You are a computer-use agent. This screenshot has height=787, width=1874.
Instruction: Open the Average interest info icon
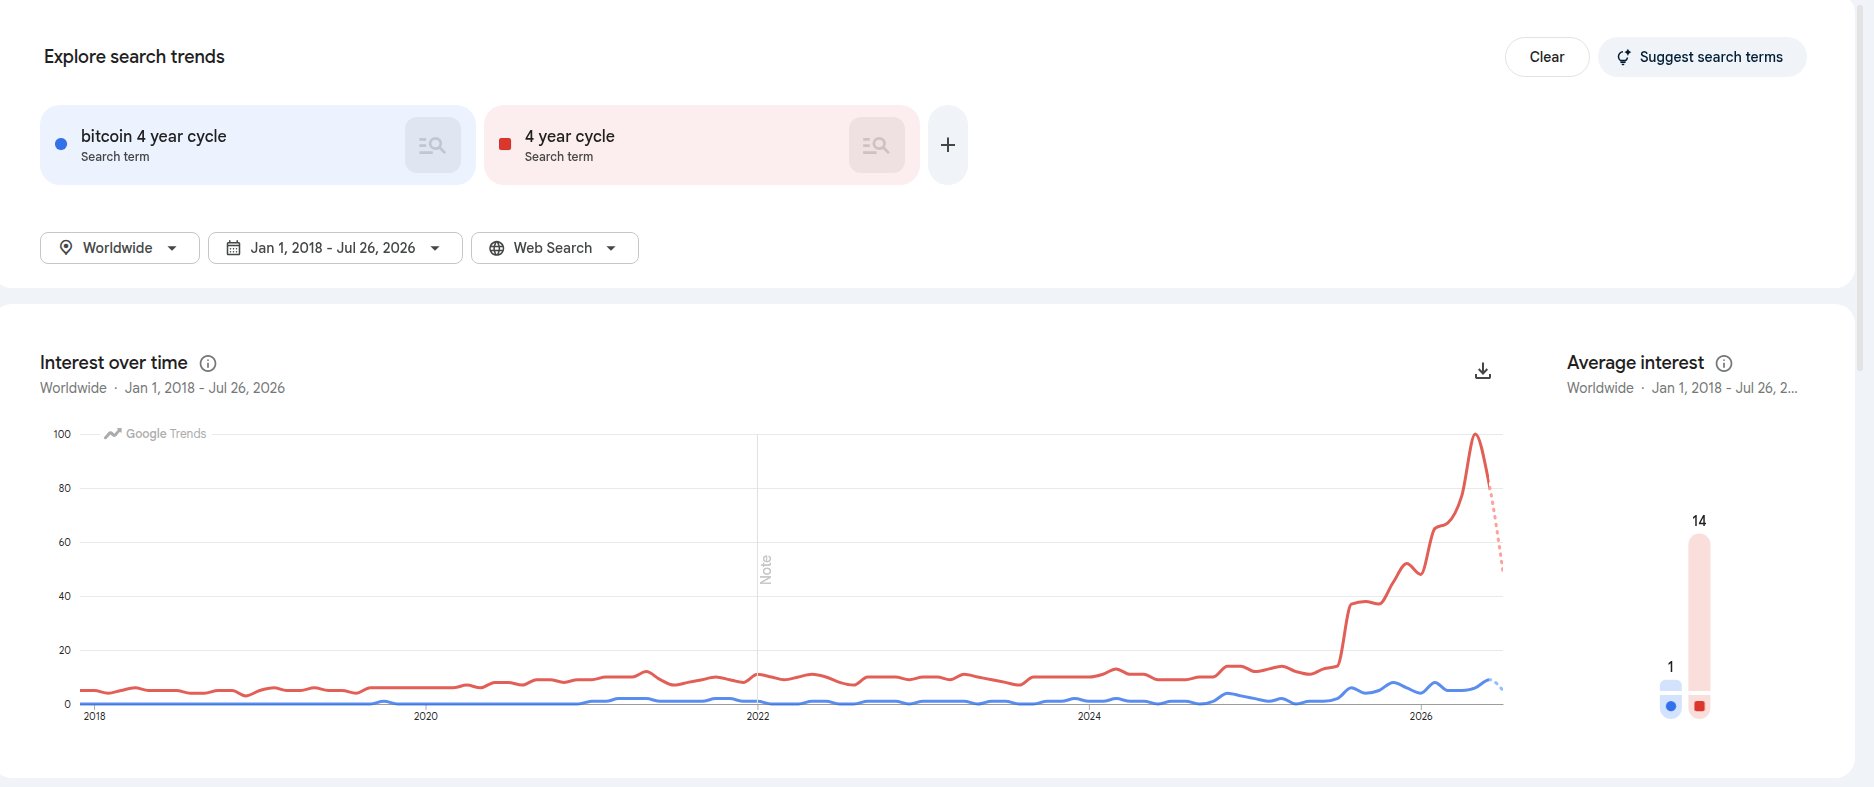pos(1724,363)
